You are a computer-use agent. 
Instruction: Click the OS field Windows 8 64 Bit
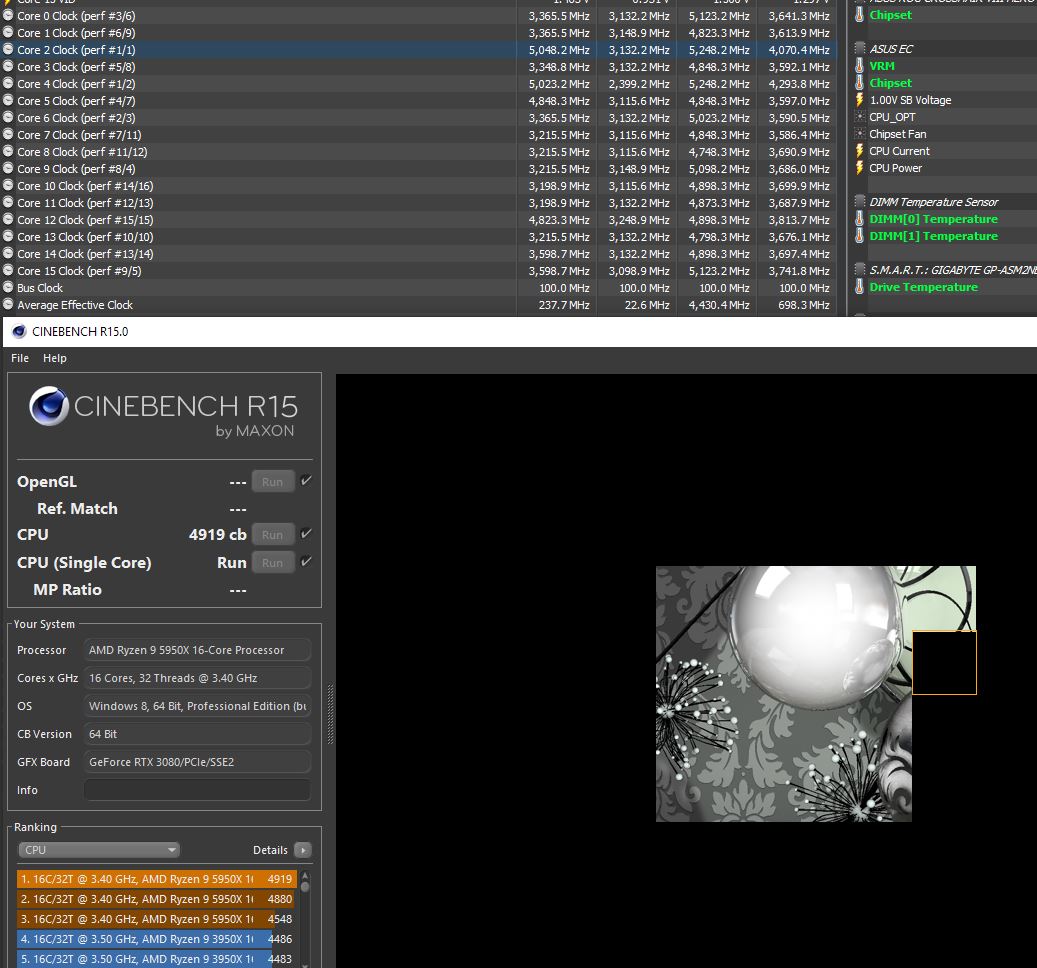point(197,706)
